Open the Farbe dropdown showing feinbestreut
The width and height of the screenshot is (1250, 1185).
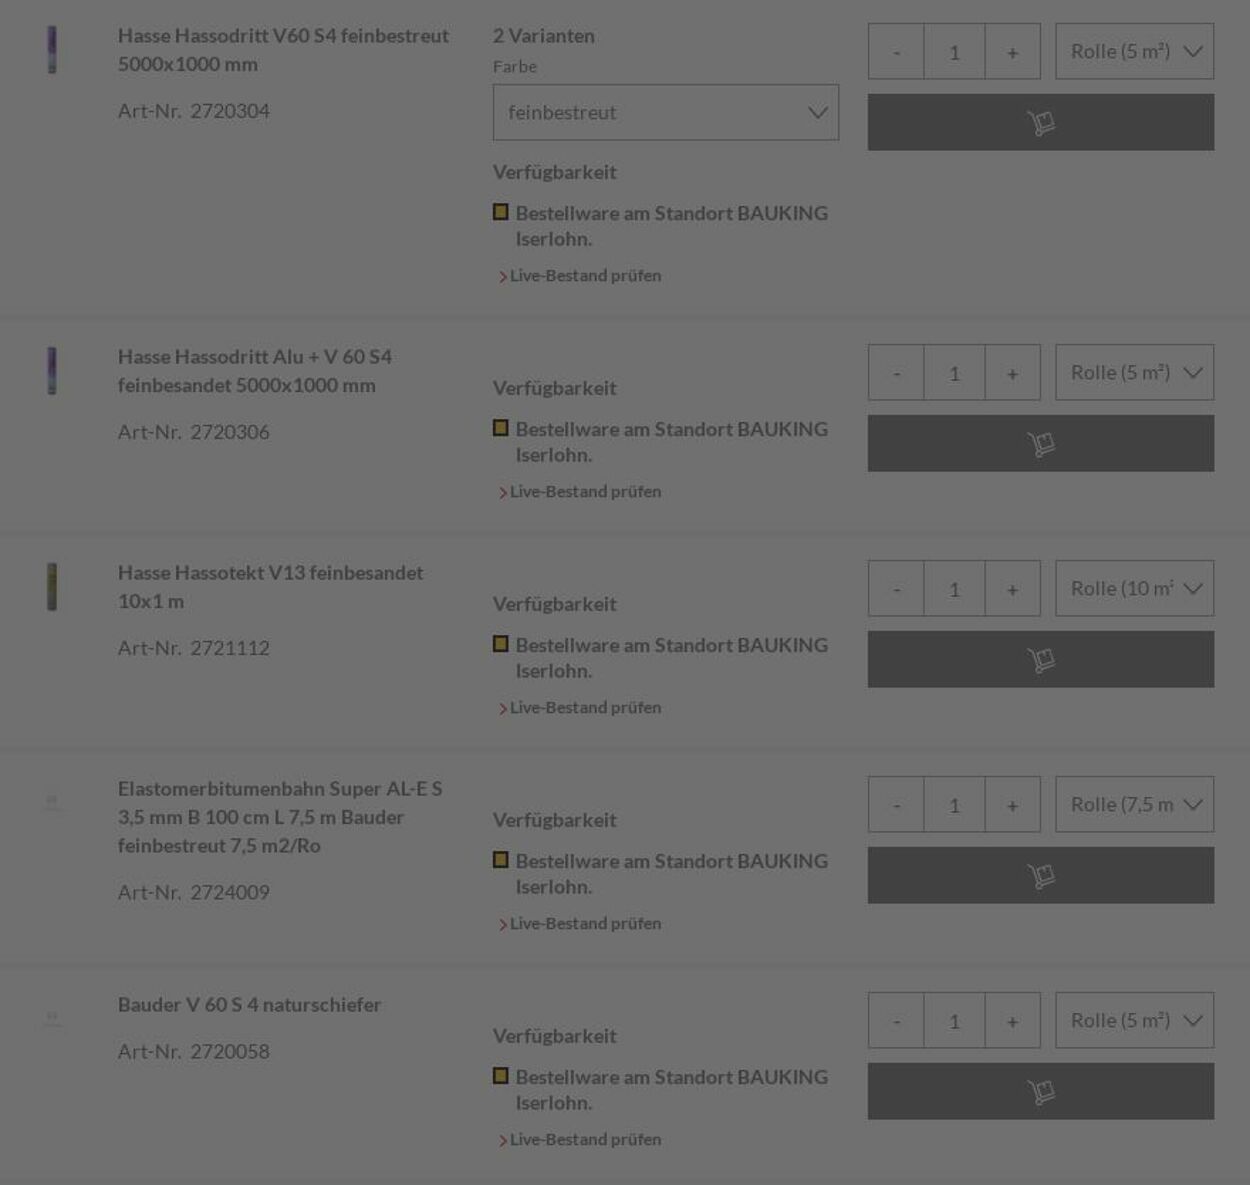(665, 112)
